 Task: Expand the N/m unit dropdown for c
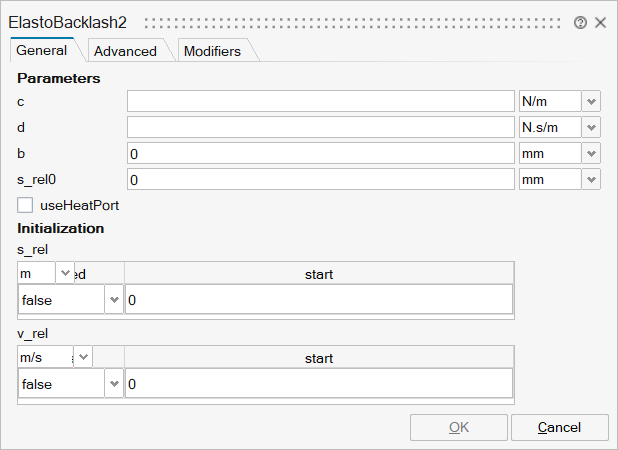point(591,101)
